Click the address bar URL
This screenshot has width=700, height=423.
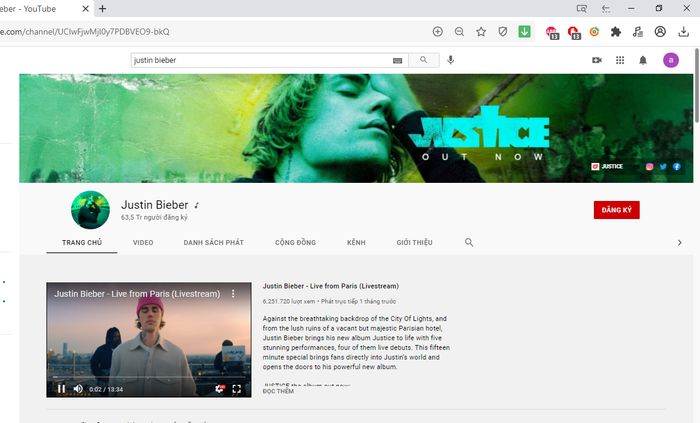pyautogui.click(x=85, y=32)
